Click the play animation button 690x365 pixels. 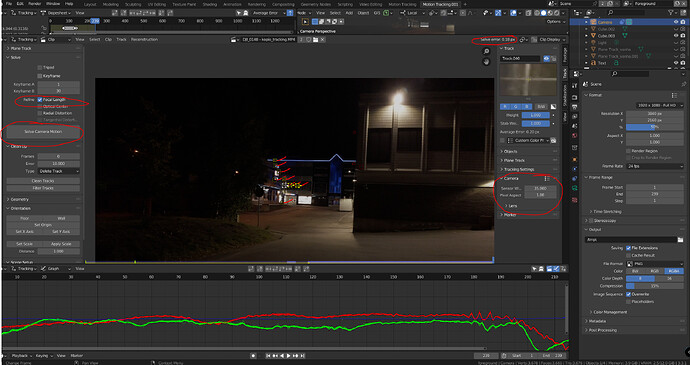point(288,356)
